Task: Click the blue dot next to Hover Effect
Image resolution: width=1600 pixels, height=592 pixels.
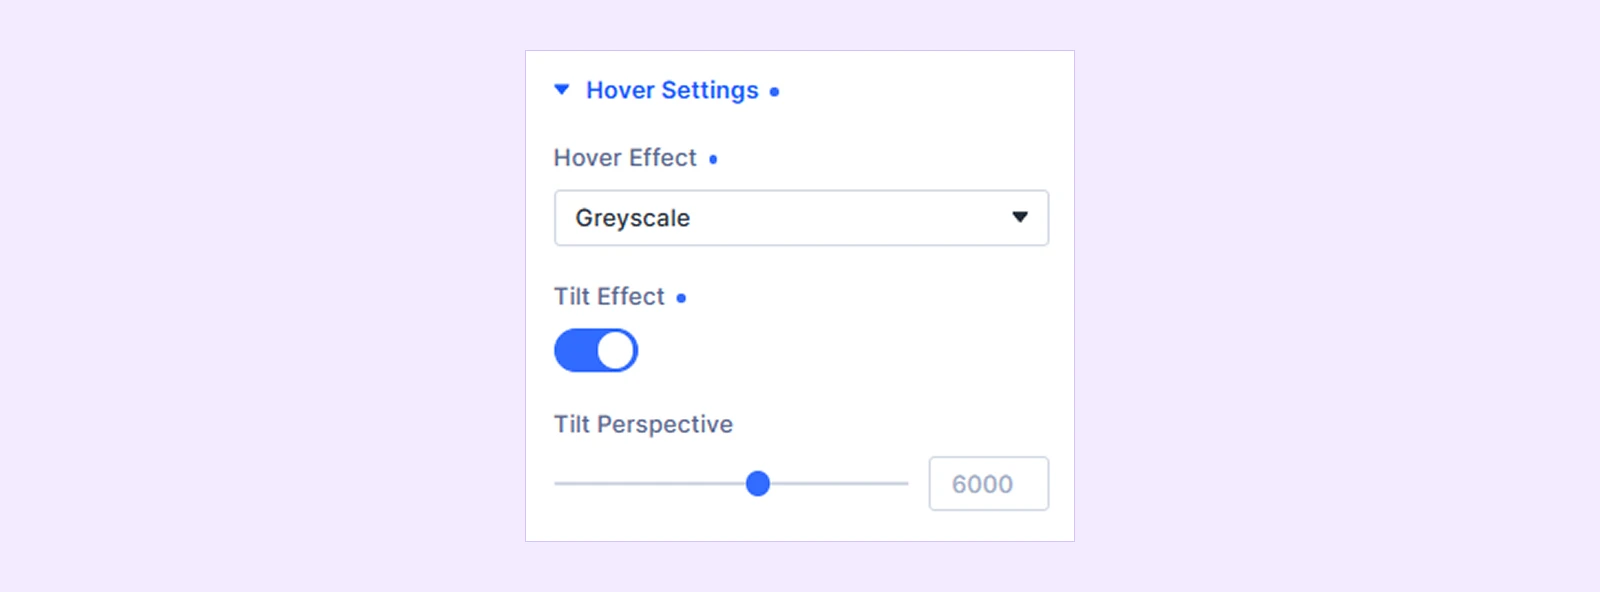Action: [713, 159]
